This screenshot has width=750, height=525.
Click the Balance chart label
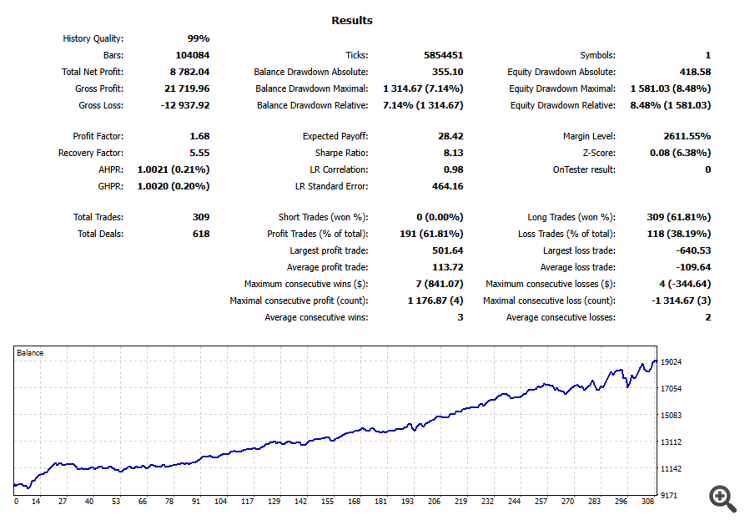point(30,353)
